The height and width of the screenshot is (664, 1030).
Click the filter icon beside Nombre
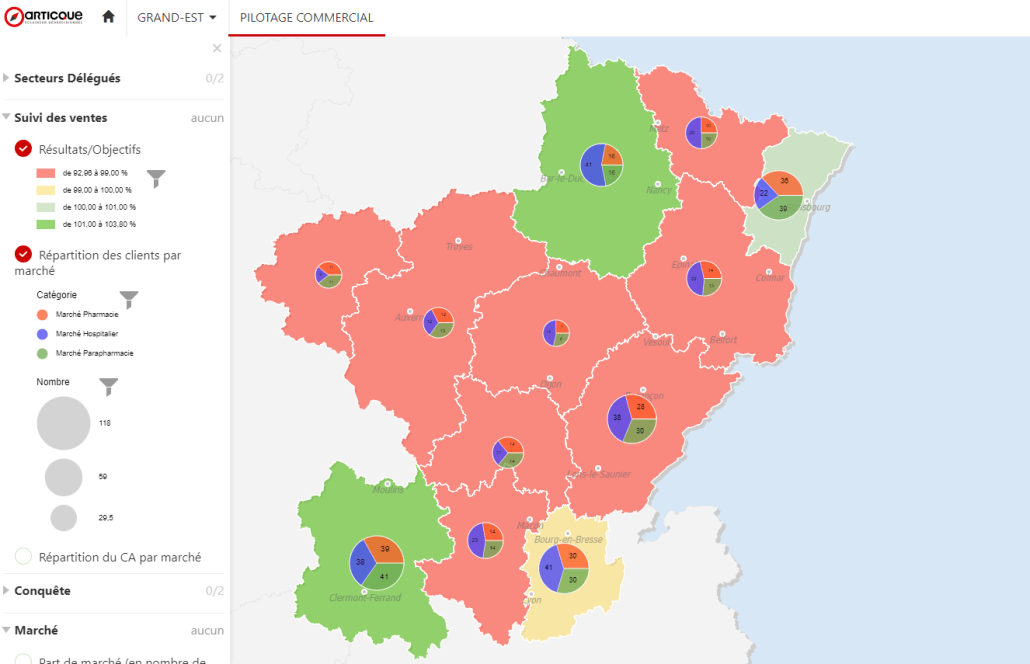(109, 386)
